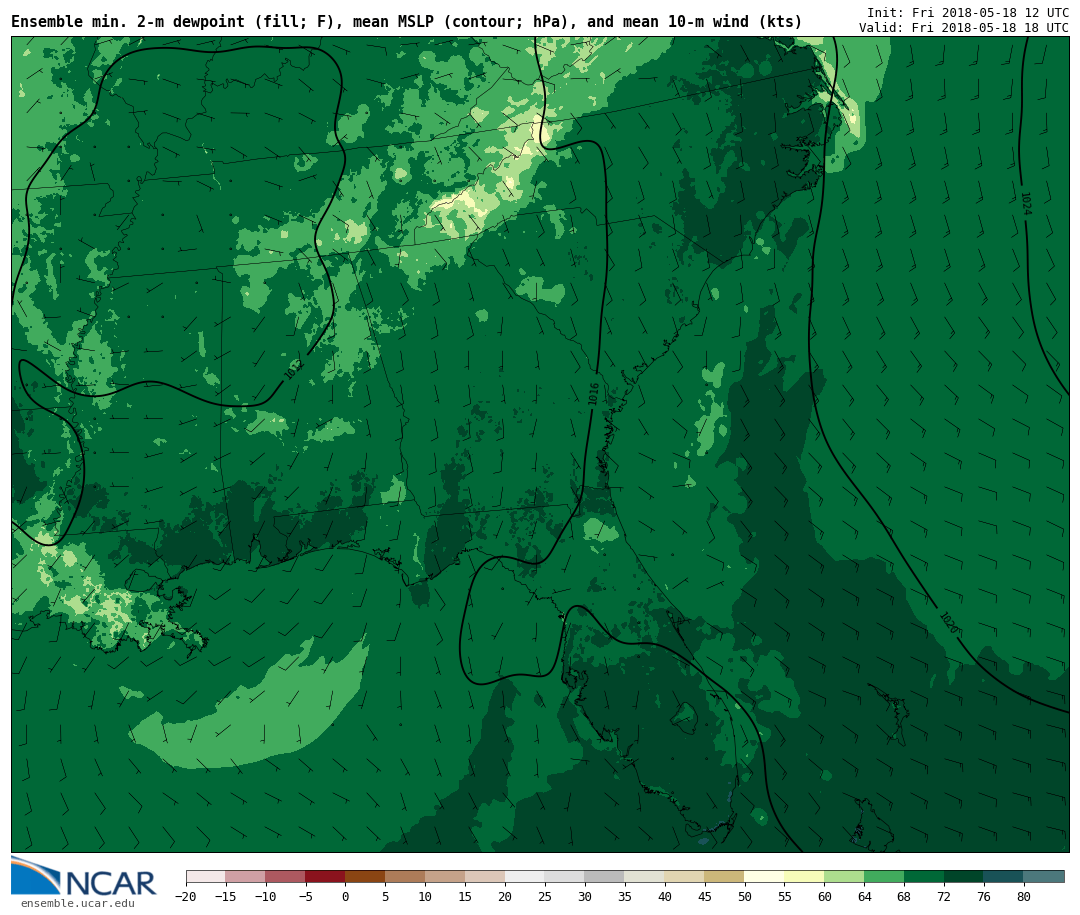Open the ensemble.ucar.edu link

pyautogui.click(x=77, y=904)
